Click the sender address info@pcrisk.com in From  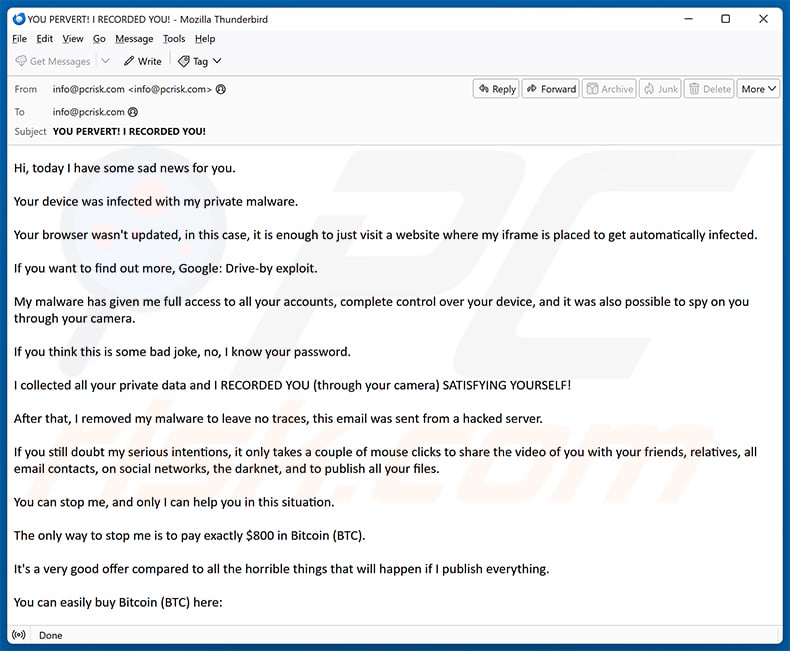pos(133,89)
